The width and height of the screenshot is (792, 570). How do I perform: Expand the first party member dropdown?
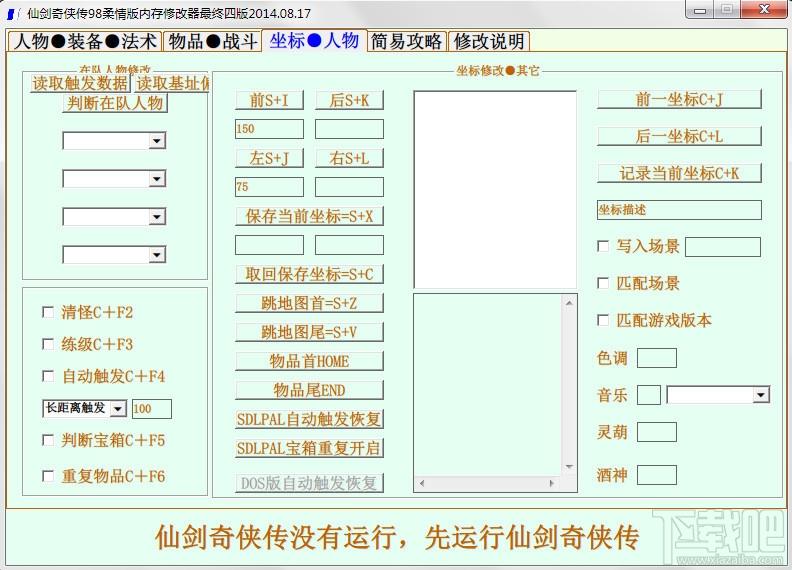coord(157,140)
